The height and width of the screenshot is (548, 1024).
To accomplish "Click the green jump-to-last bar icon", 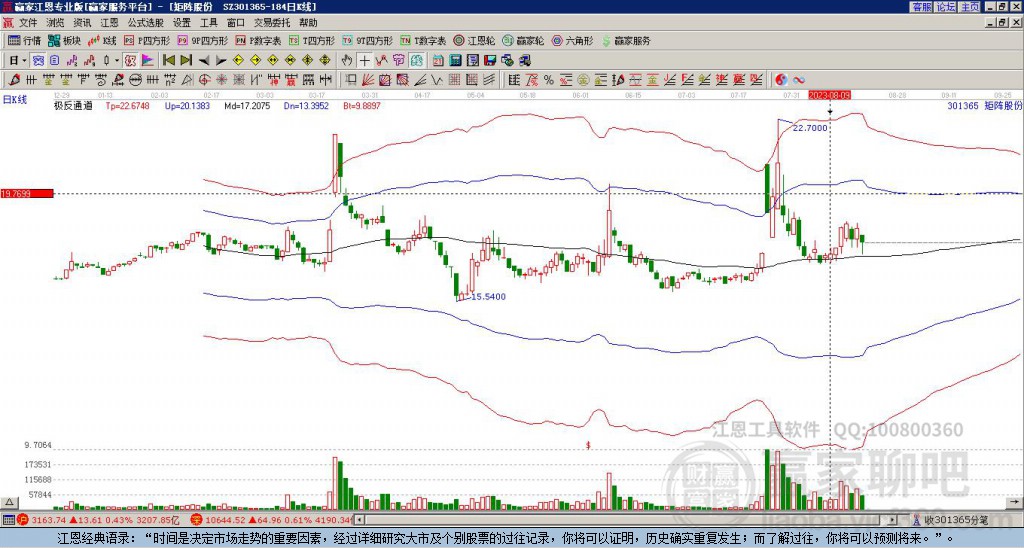I will click(186, 60).
